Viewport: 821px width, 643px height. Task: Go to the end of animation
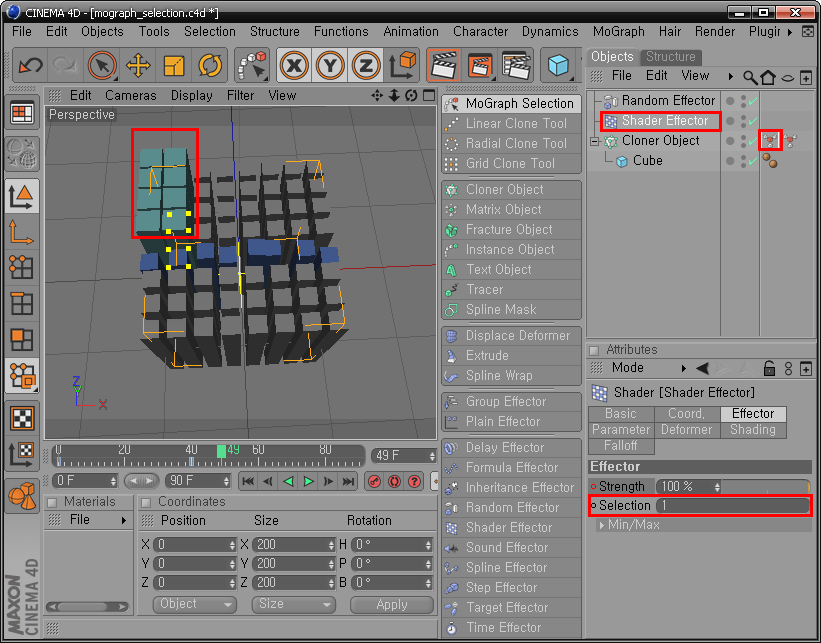coord(348,481)
